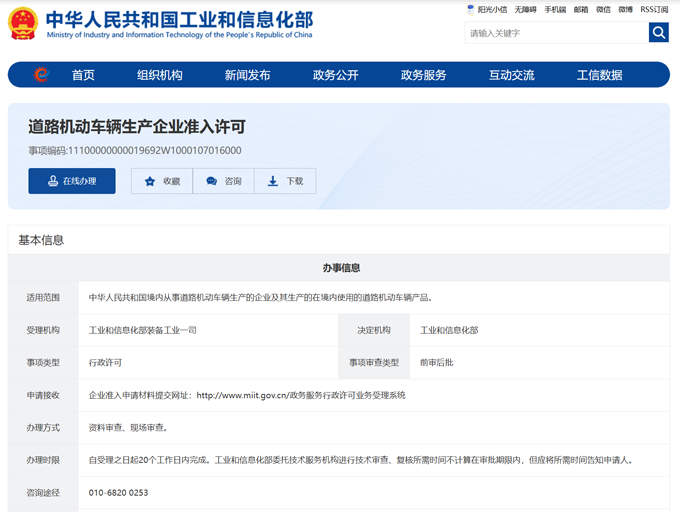Click the chat bubble icon for 咨询
Viewport: 680px width, 512px height.
212,181
